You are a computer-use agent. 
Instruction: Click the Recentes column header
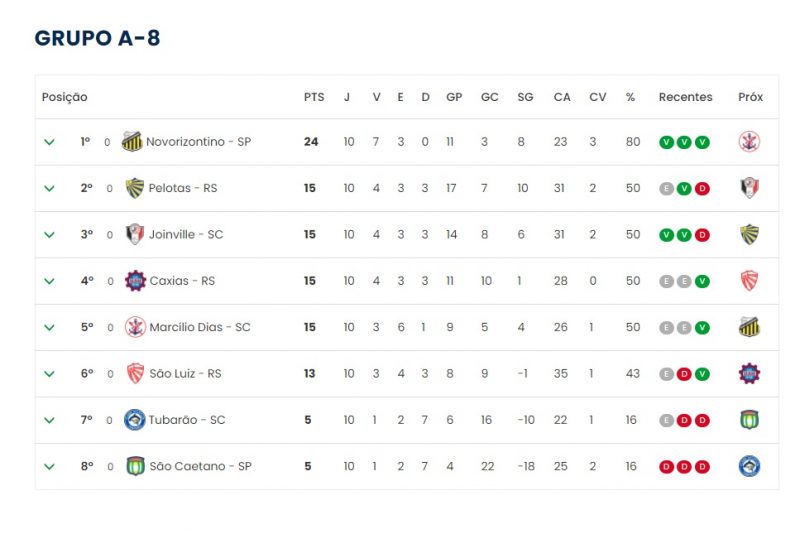click(685, 97)
